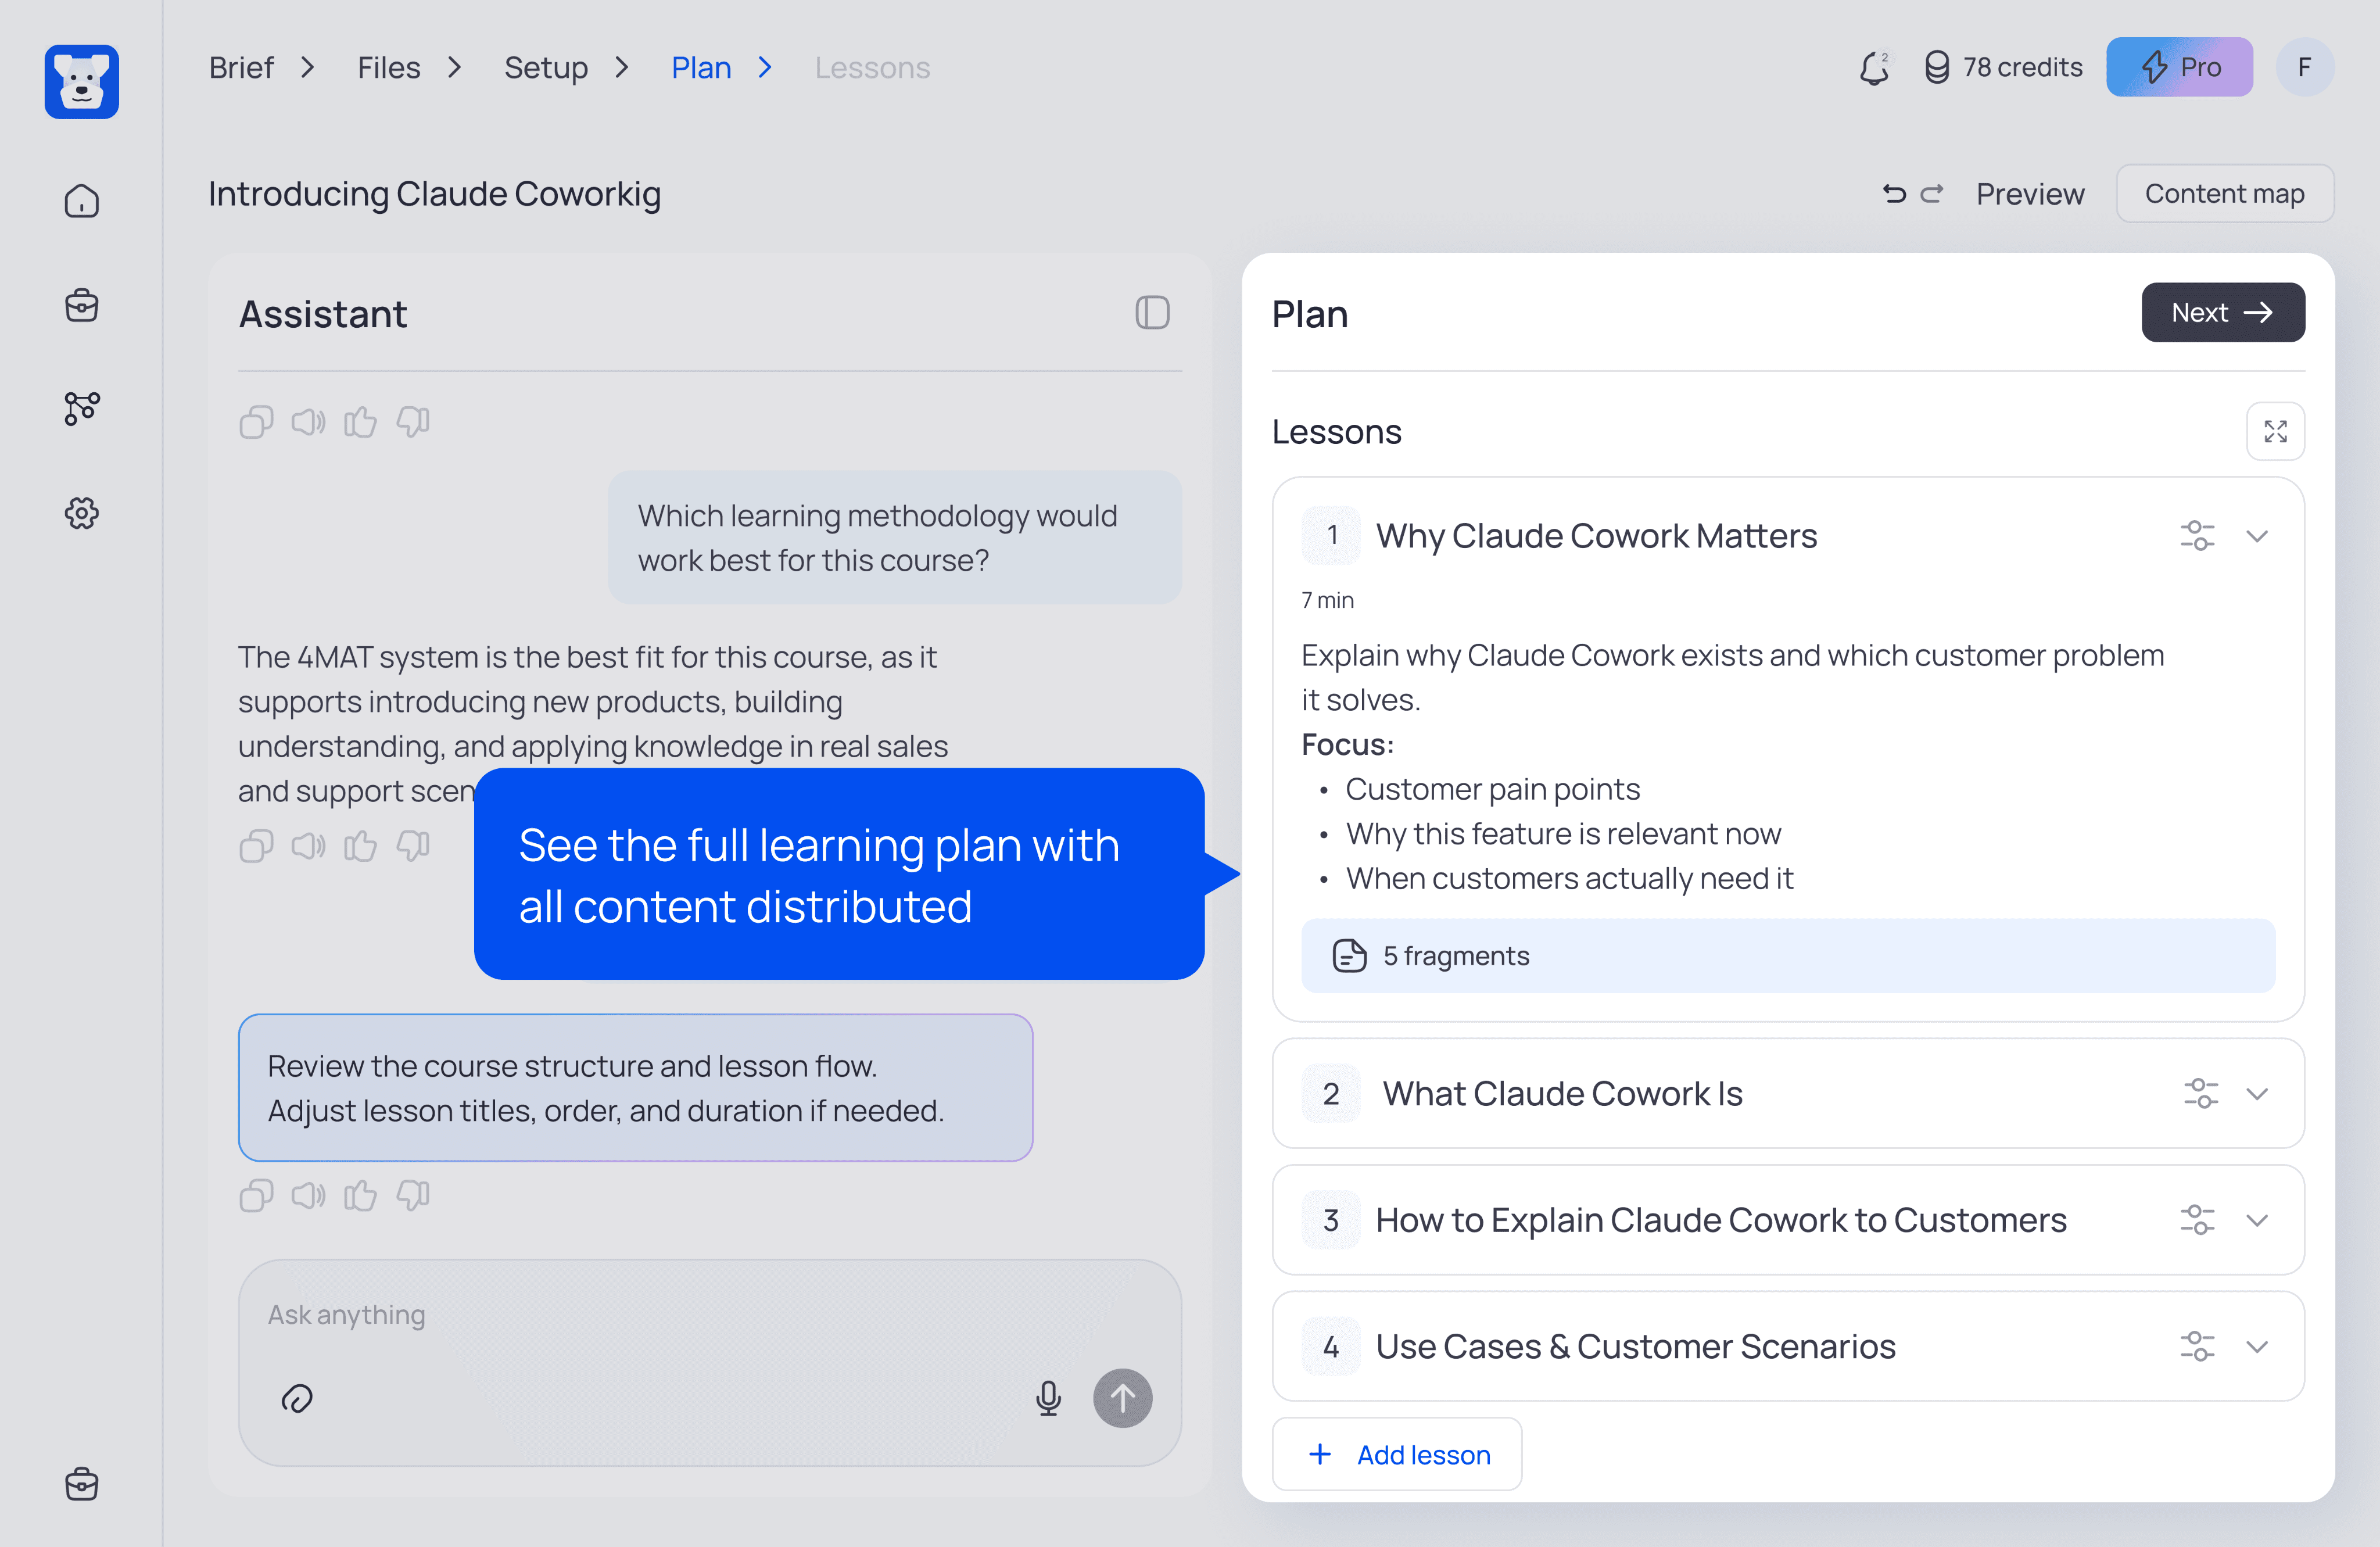This screenshot has height=1547, width=2380.
Task: Expand the What Claude Cowork Is lesson
Action: [x=2257, y=1094]
